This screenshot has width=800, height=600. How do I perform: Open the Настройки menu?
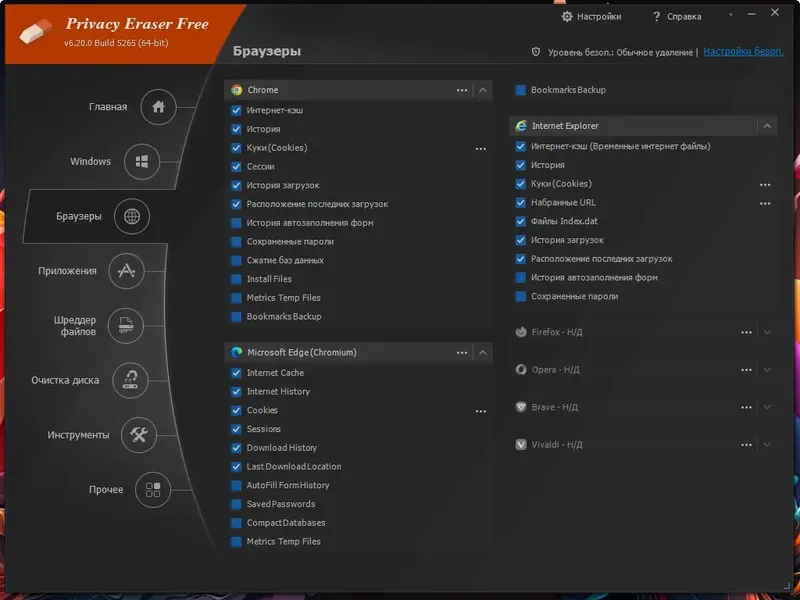click(x=593, y=16)
